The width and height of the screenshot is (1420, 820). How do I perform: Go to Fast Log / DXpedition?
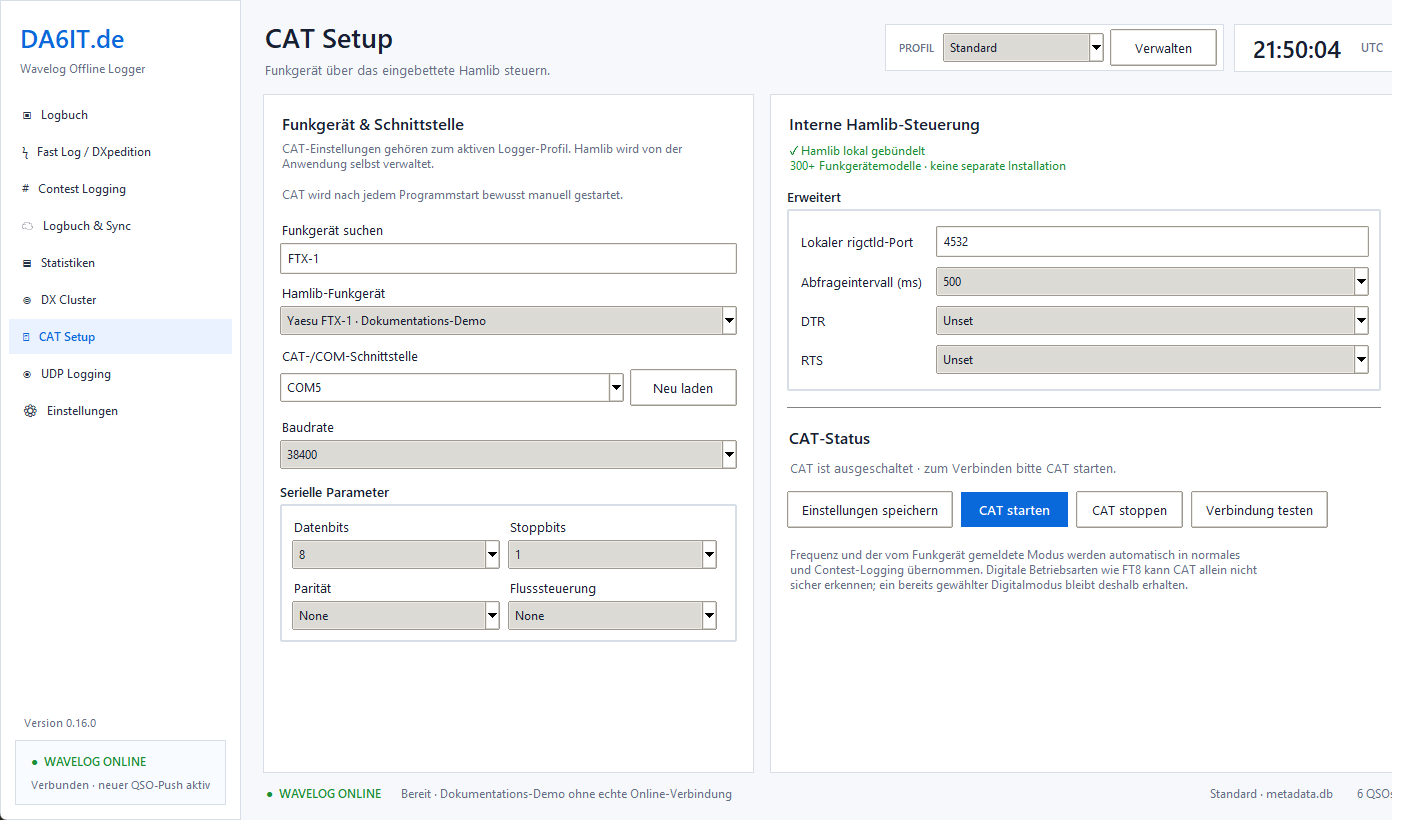120,152
